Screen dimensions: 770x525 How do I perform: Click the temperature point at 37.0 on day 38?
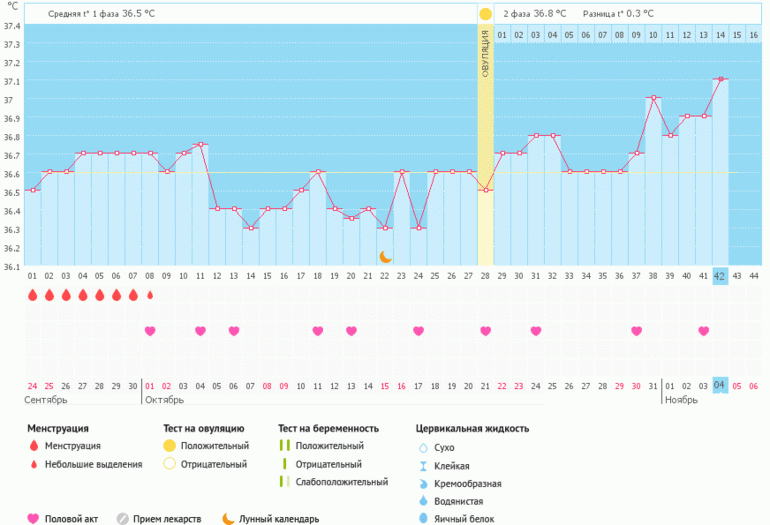coord(652,98)
